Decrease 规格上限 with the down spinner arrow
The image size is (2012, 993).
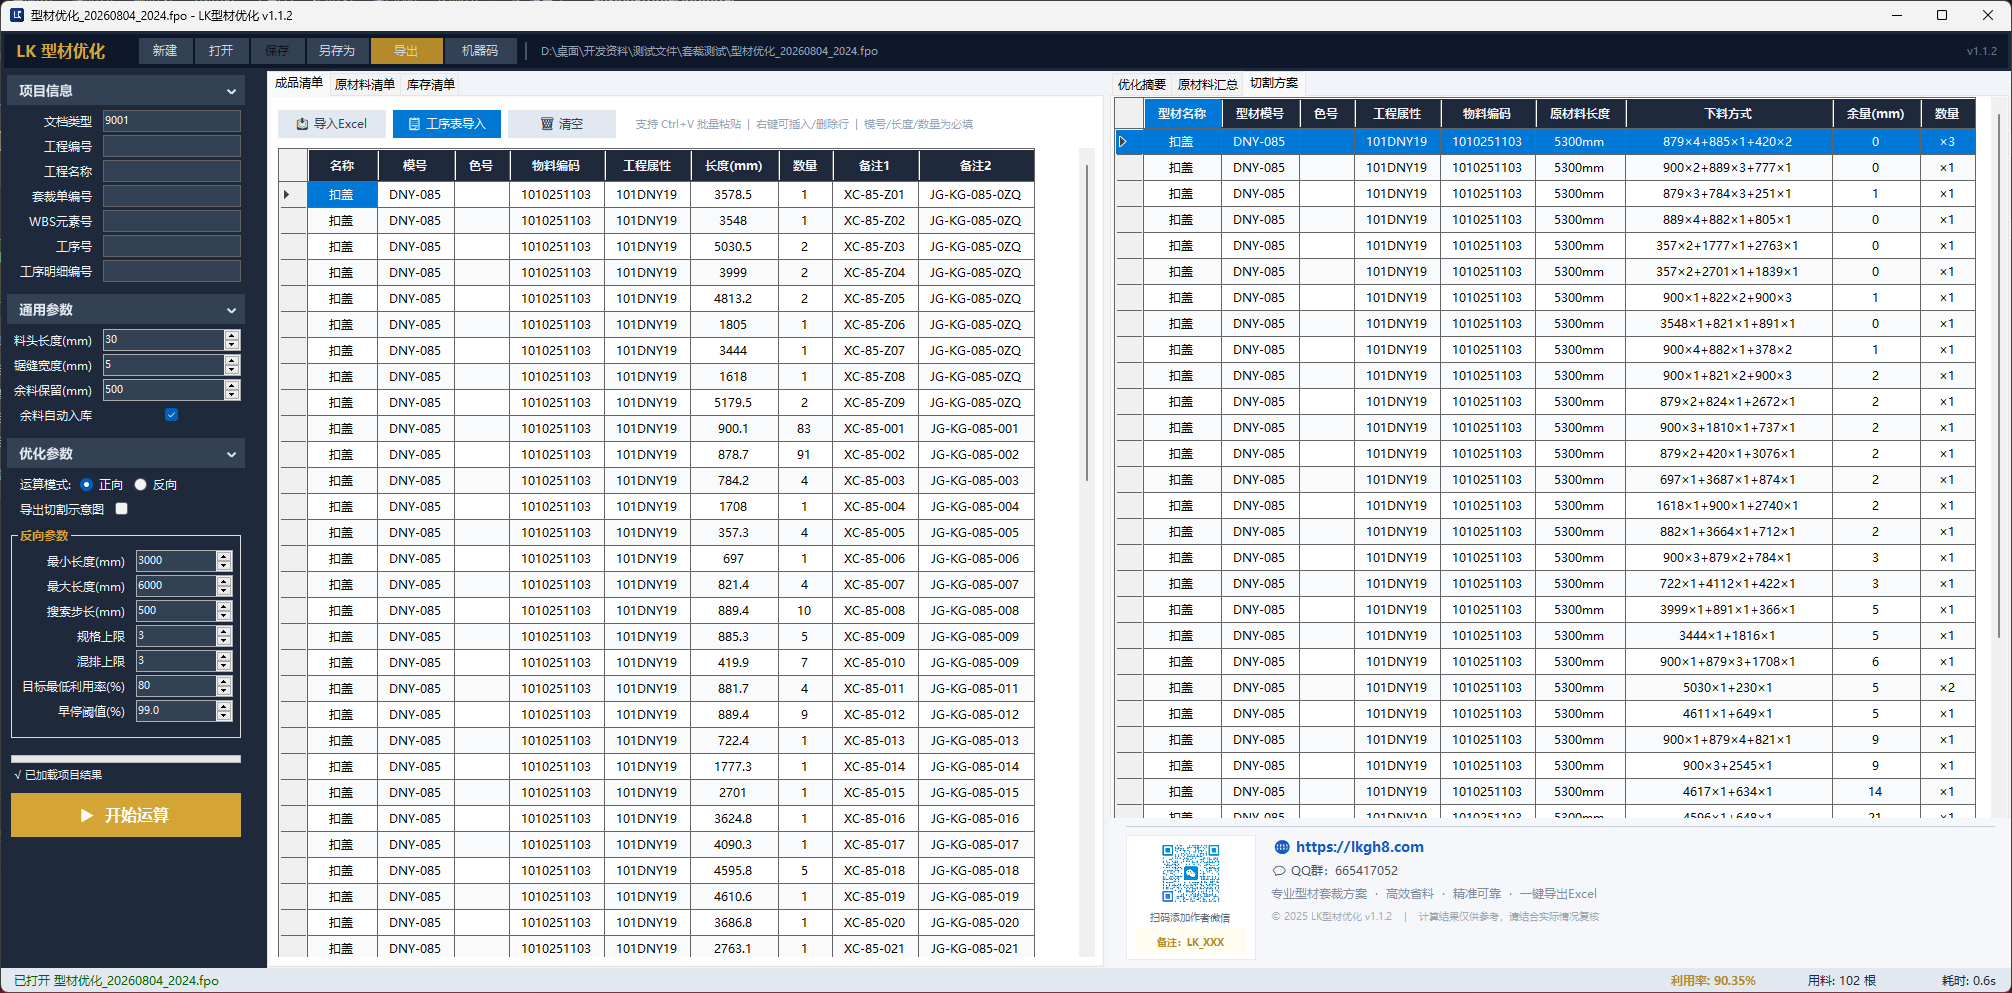pos(224,641)
